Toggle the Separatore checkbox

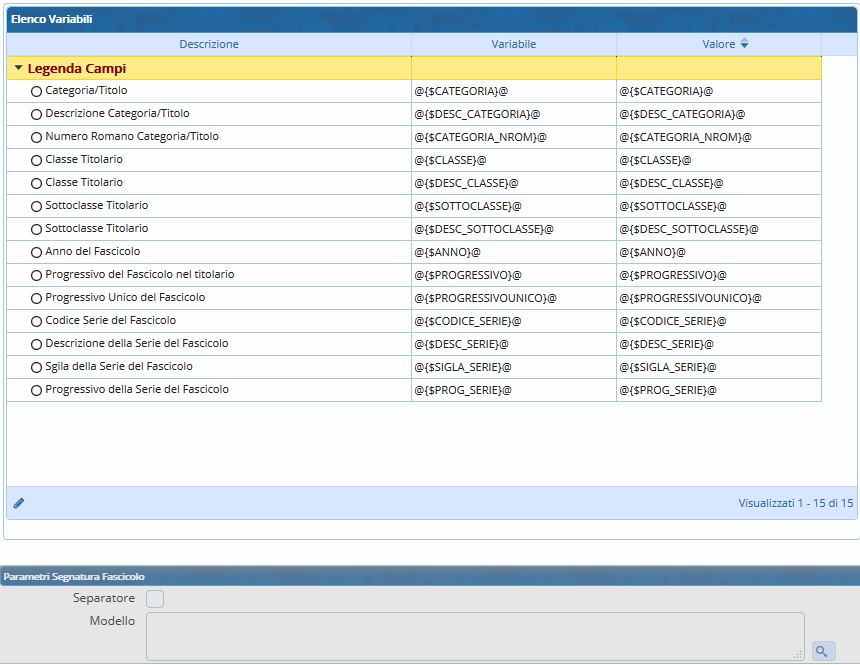point(155,599)
